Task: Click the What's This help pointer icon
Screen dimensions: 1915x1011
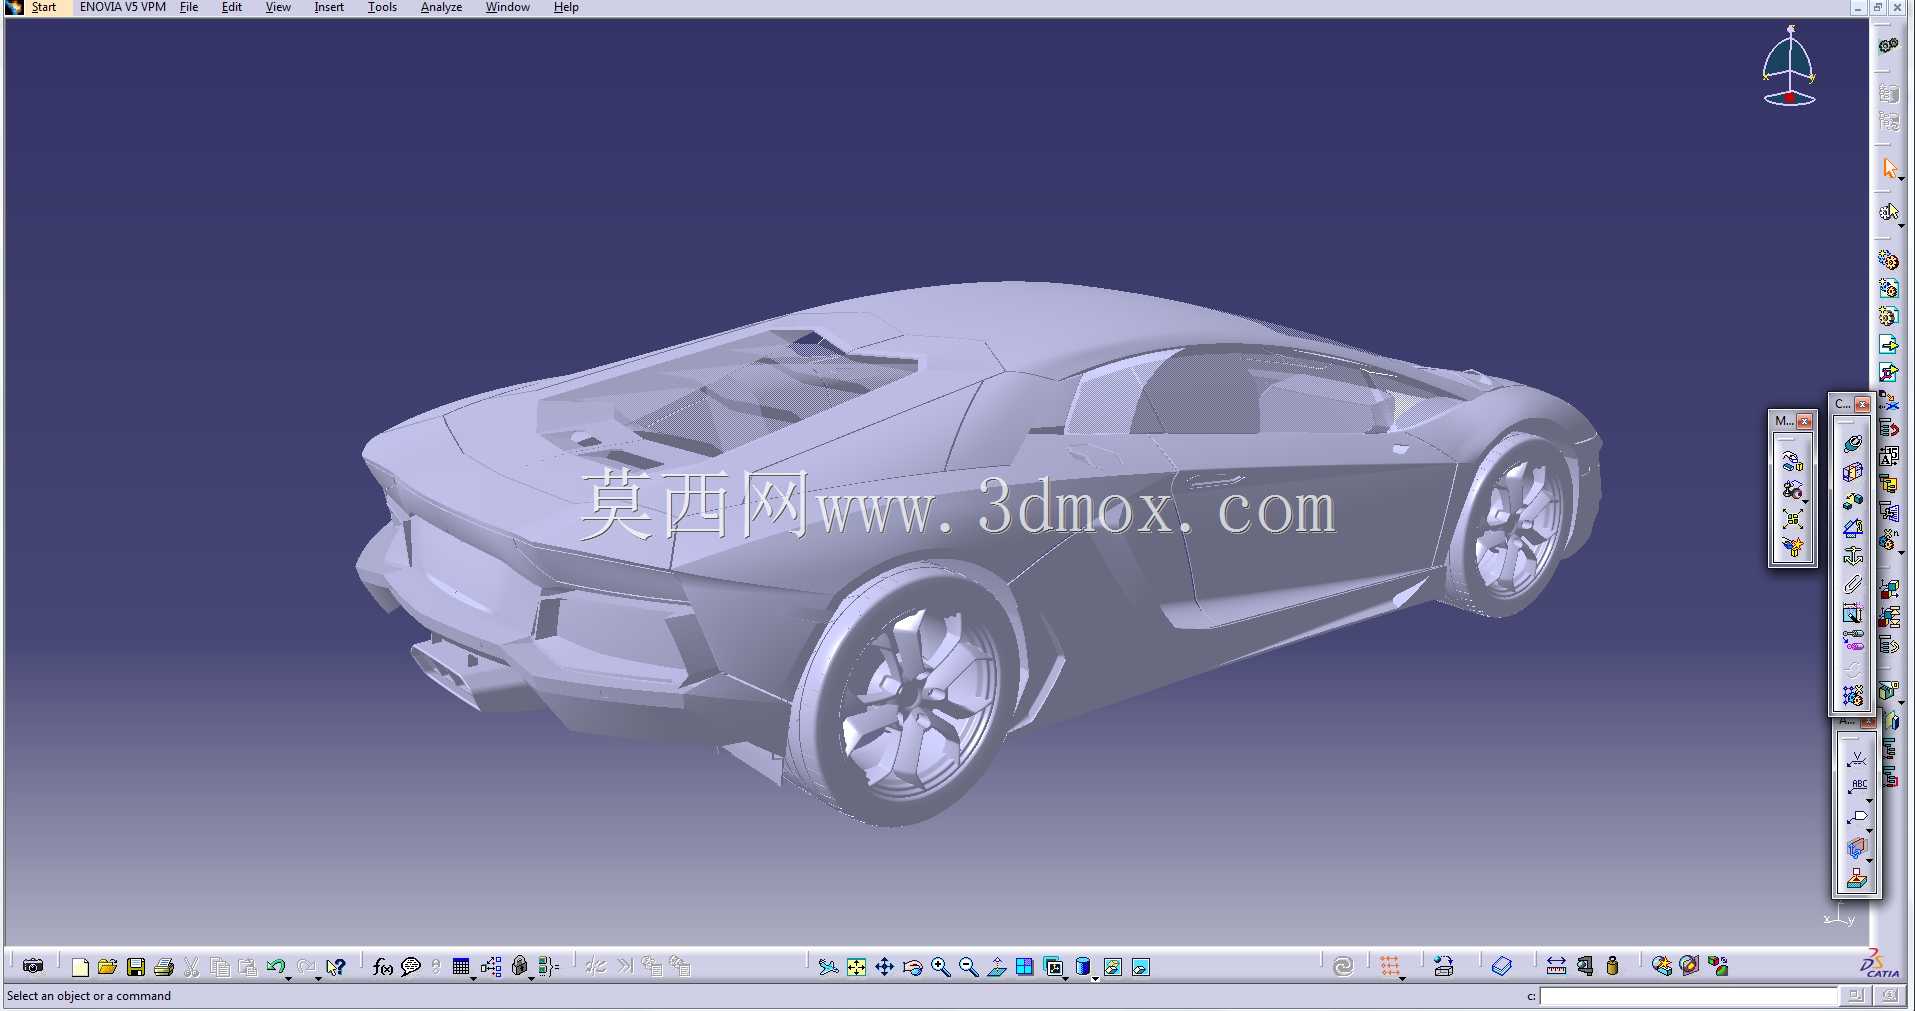Action: coord(336,966)
